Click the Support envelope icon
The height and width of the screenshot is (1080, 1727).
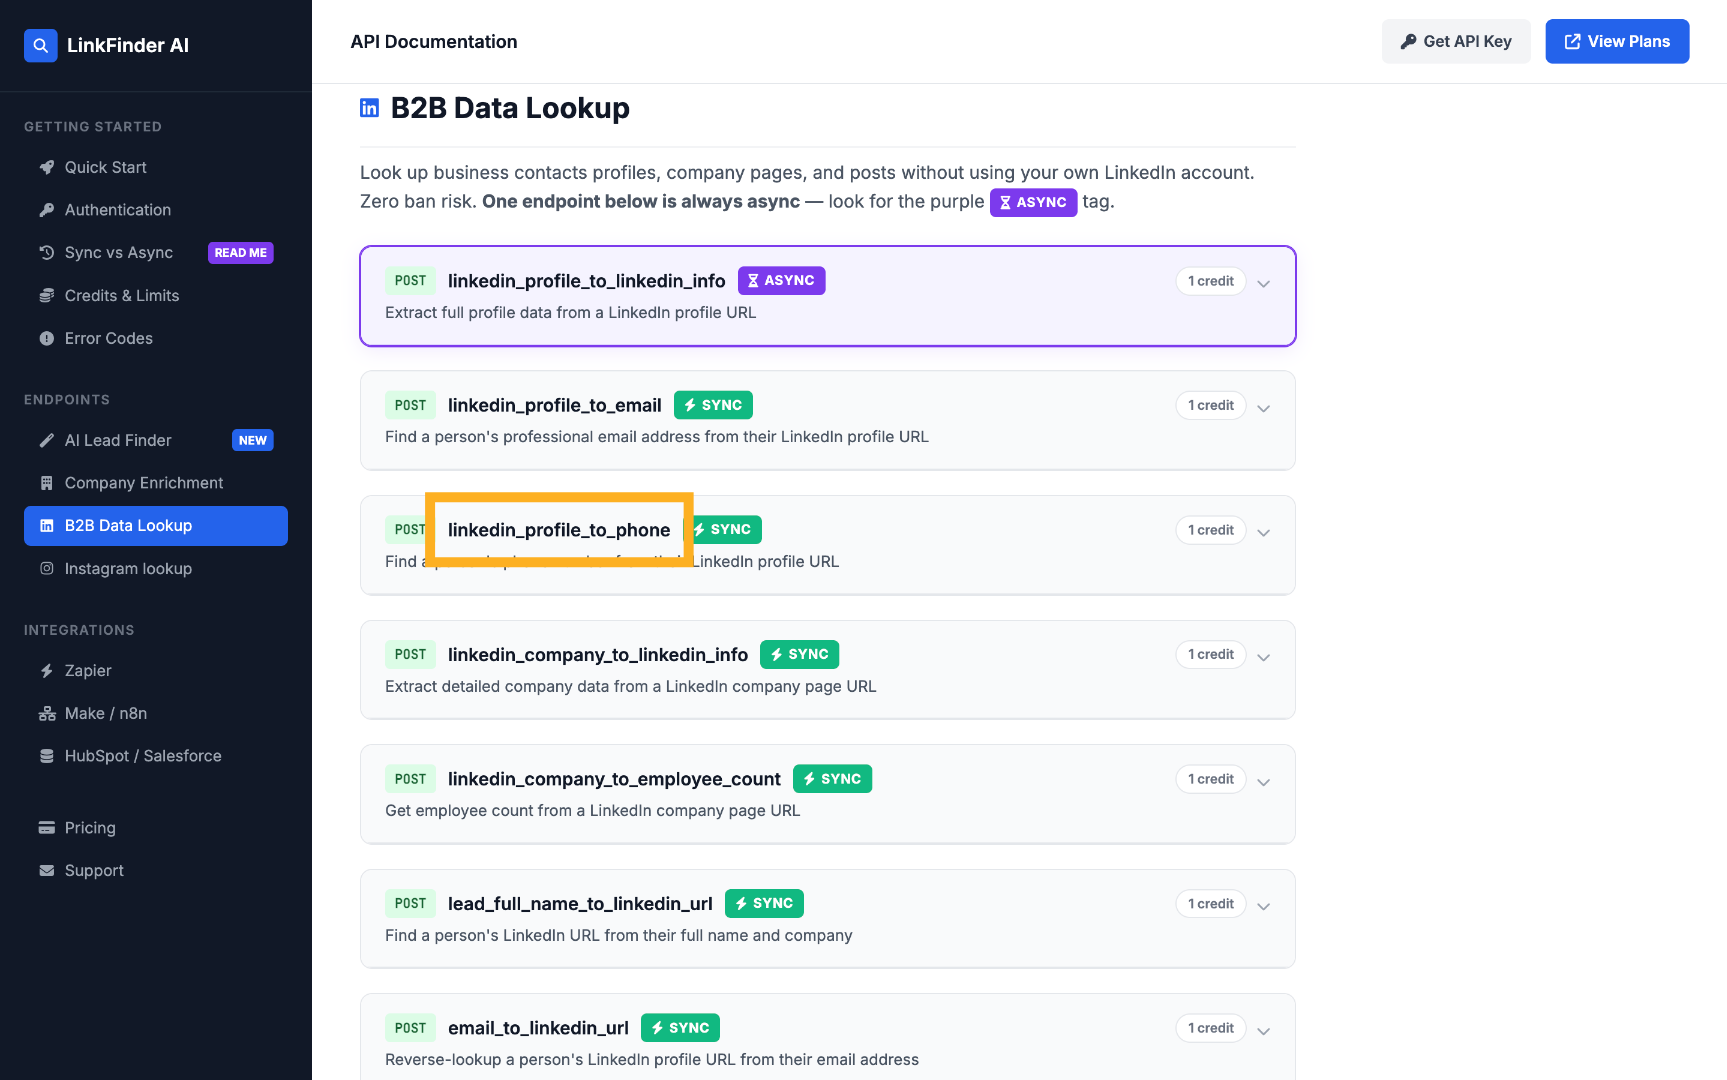[x=47, y=871]
